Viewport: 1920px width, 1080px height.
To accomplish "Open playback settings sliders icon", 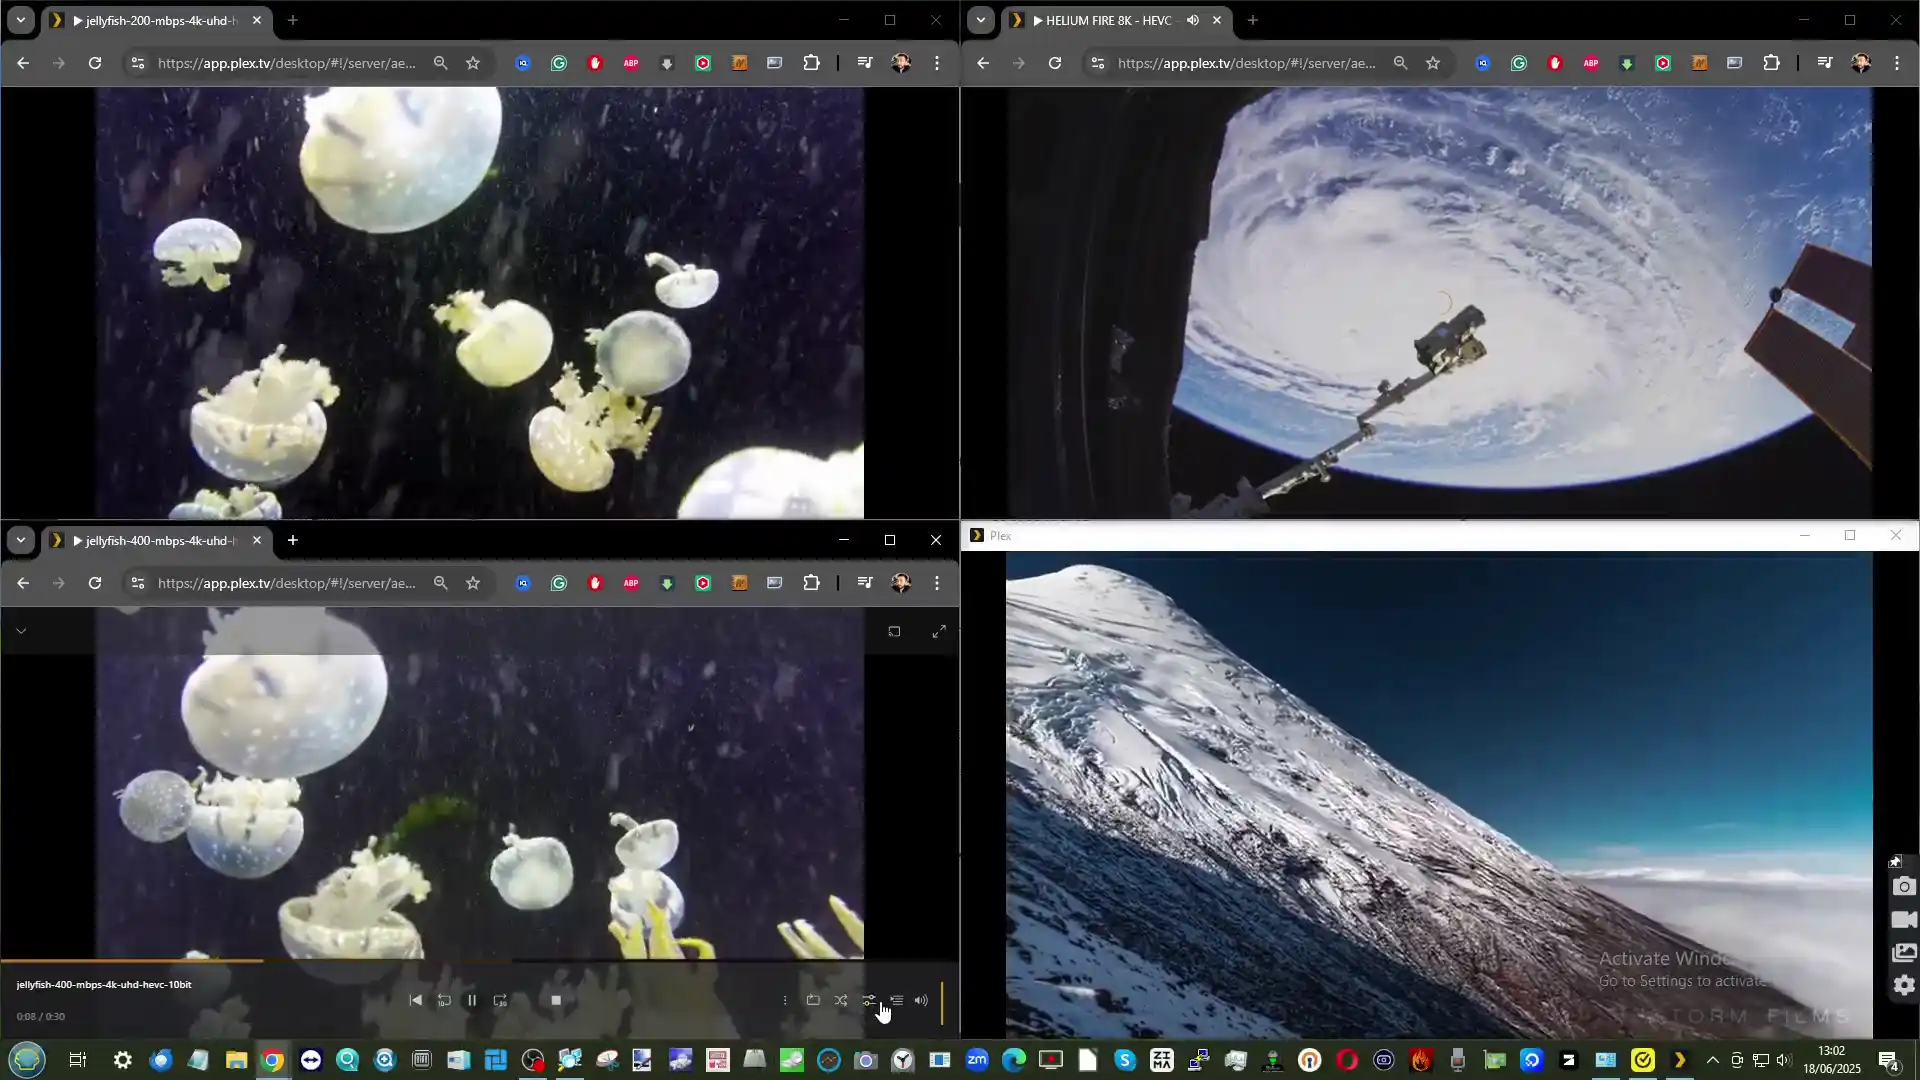I will pyautogui.click(x=869, y=1000).
